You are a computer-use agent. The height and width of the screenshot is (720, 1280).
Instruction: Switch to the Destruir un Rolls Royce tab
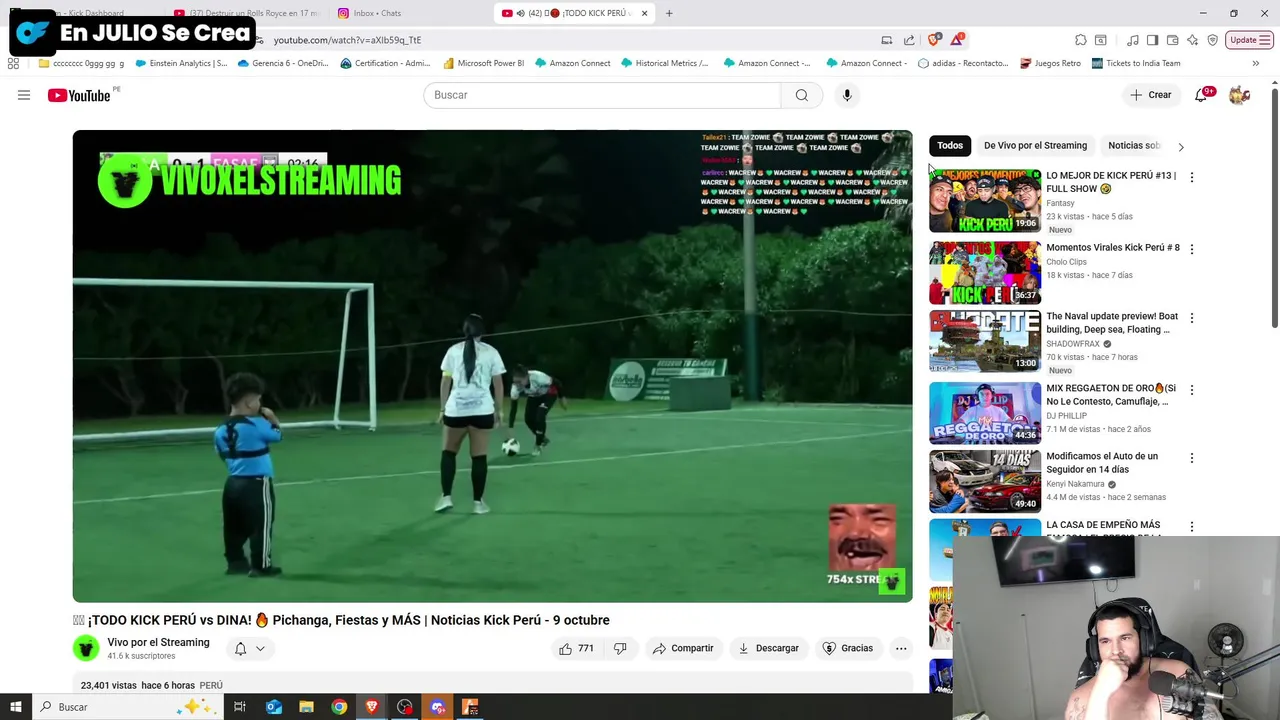tap(247, 13)
